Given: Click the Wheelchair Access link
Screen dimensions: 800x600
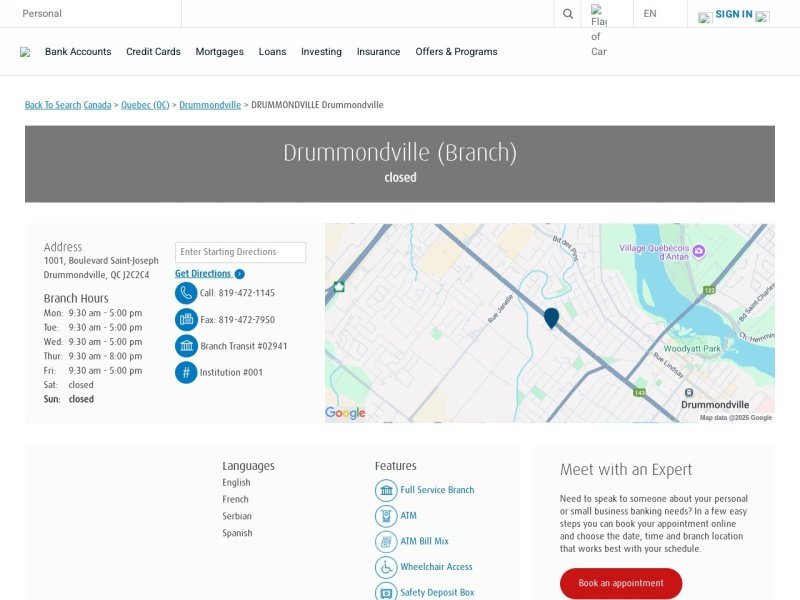Looking at the screenshot, I should coord(436,566).
